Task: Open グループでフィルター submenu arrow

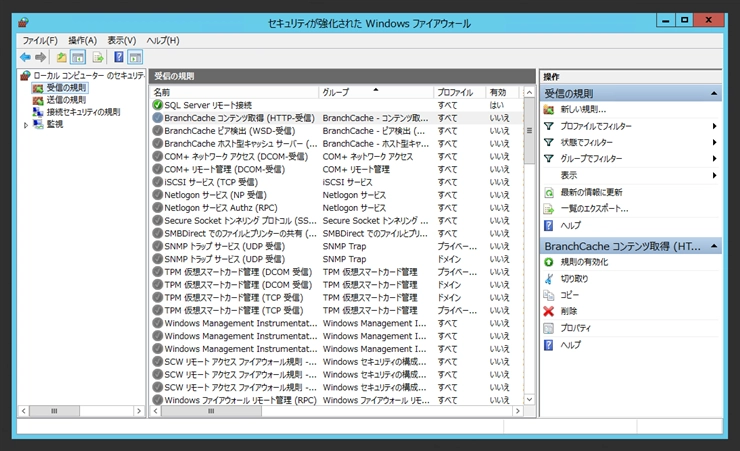Action: (715, 159)
